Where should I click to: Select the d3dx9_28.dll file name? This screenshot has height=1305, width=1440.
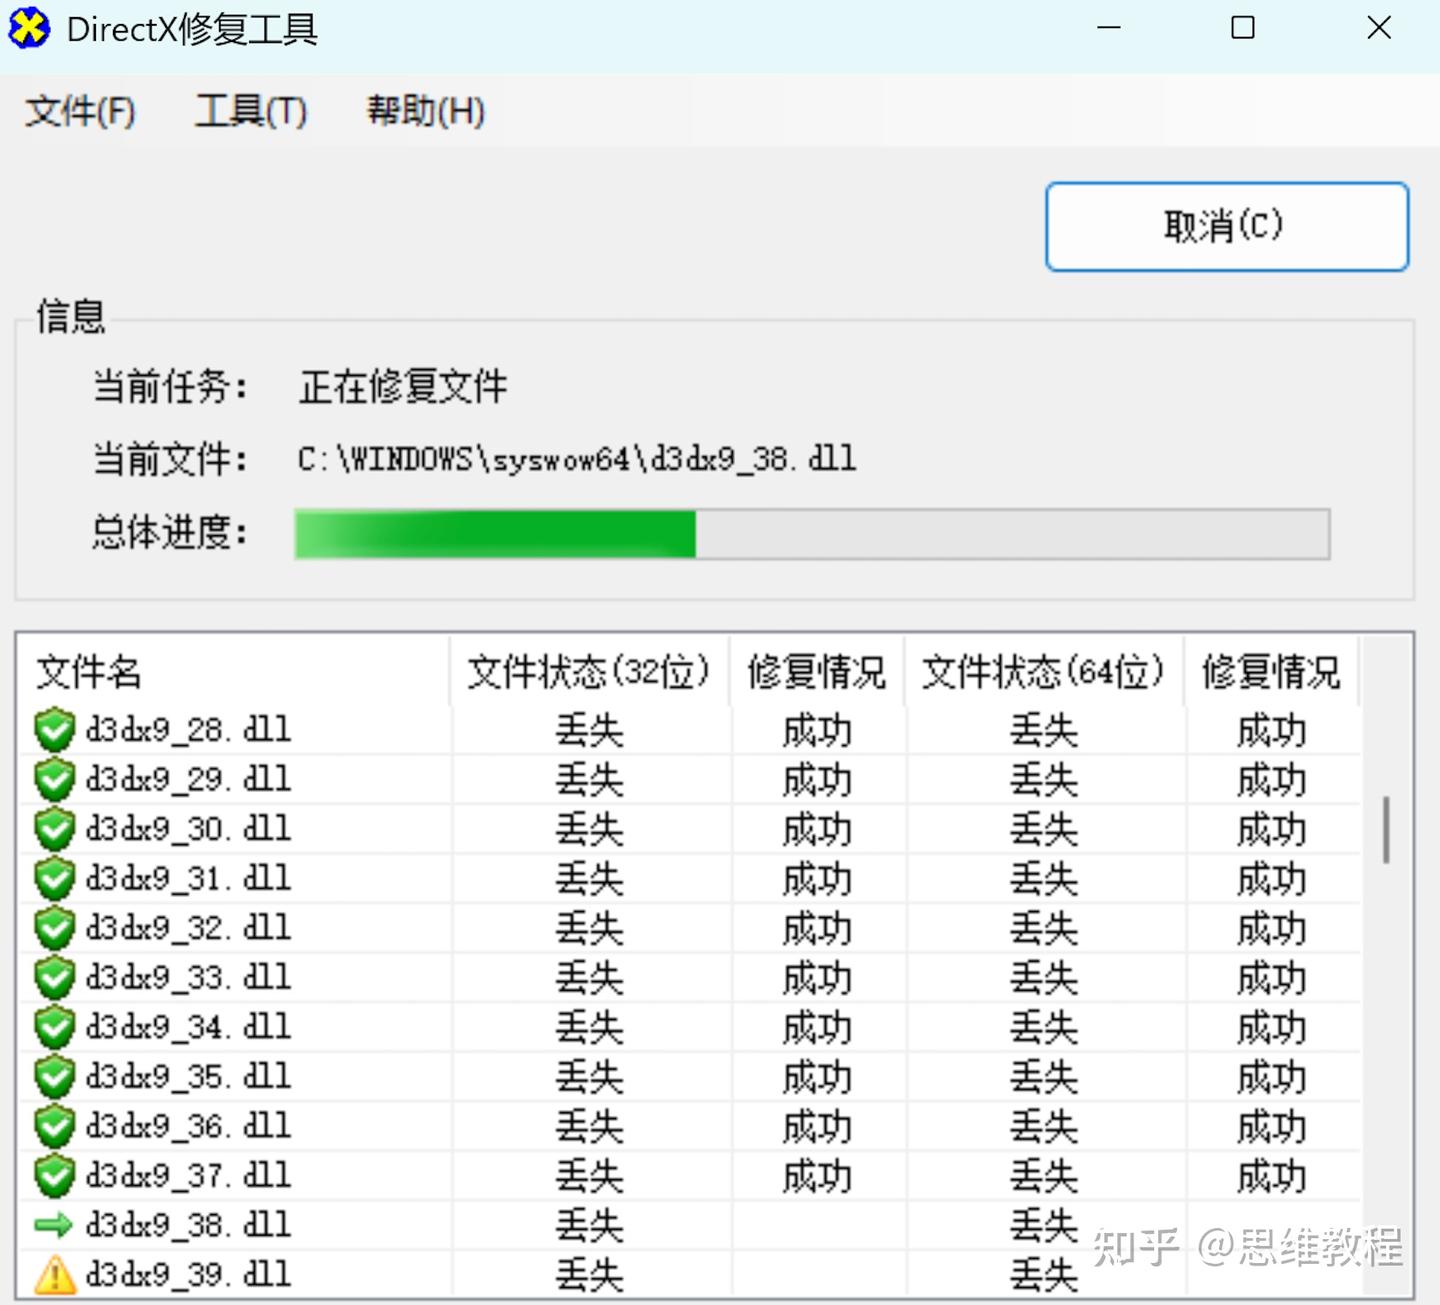[x=189, y=730]
